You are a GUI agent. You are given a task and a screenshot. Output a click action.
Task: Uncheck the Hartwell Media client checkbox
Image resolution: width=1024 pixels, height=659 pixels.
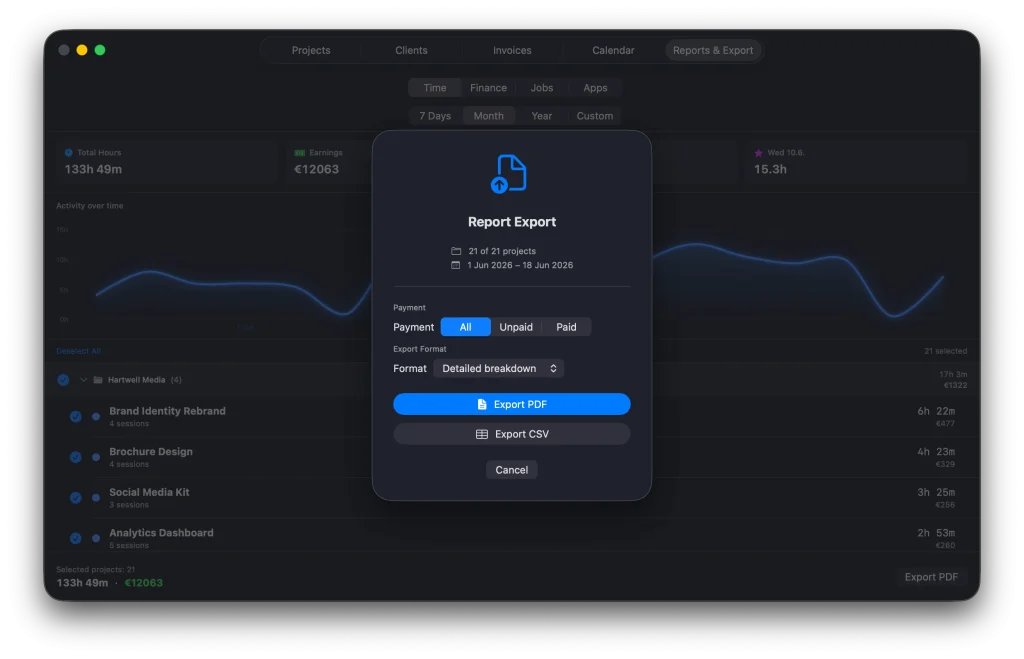tap(63, 379)
